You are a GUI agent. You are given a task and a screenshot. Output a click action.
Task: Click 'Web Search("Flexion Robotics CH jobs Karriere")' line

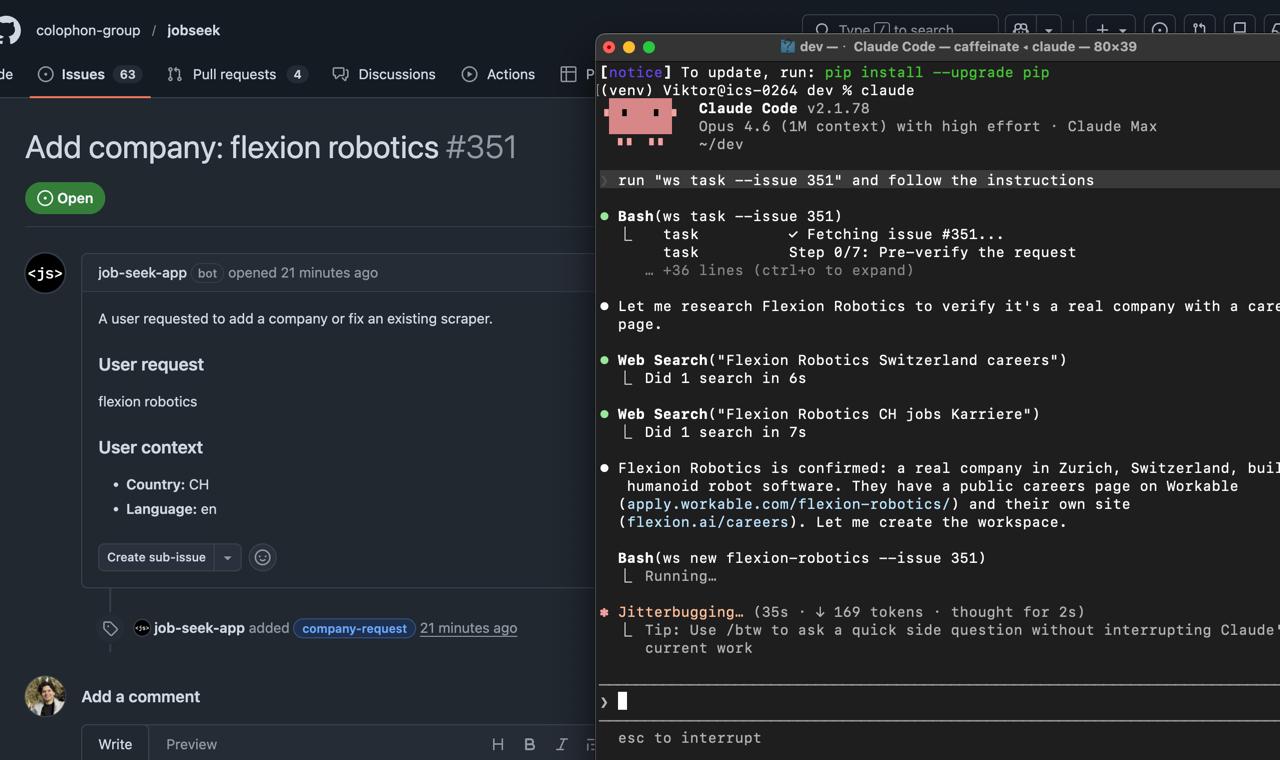(829, 414)
